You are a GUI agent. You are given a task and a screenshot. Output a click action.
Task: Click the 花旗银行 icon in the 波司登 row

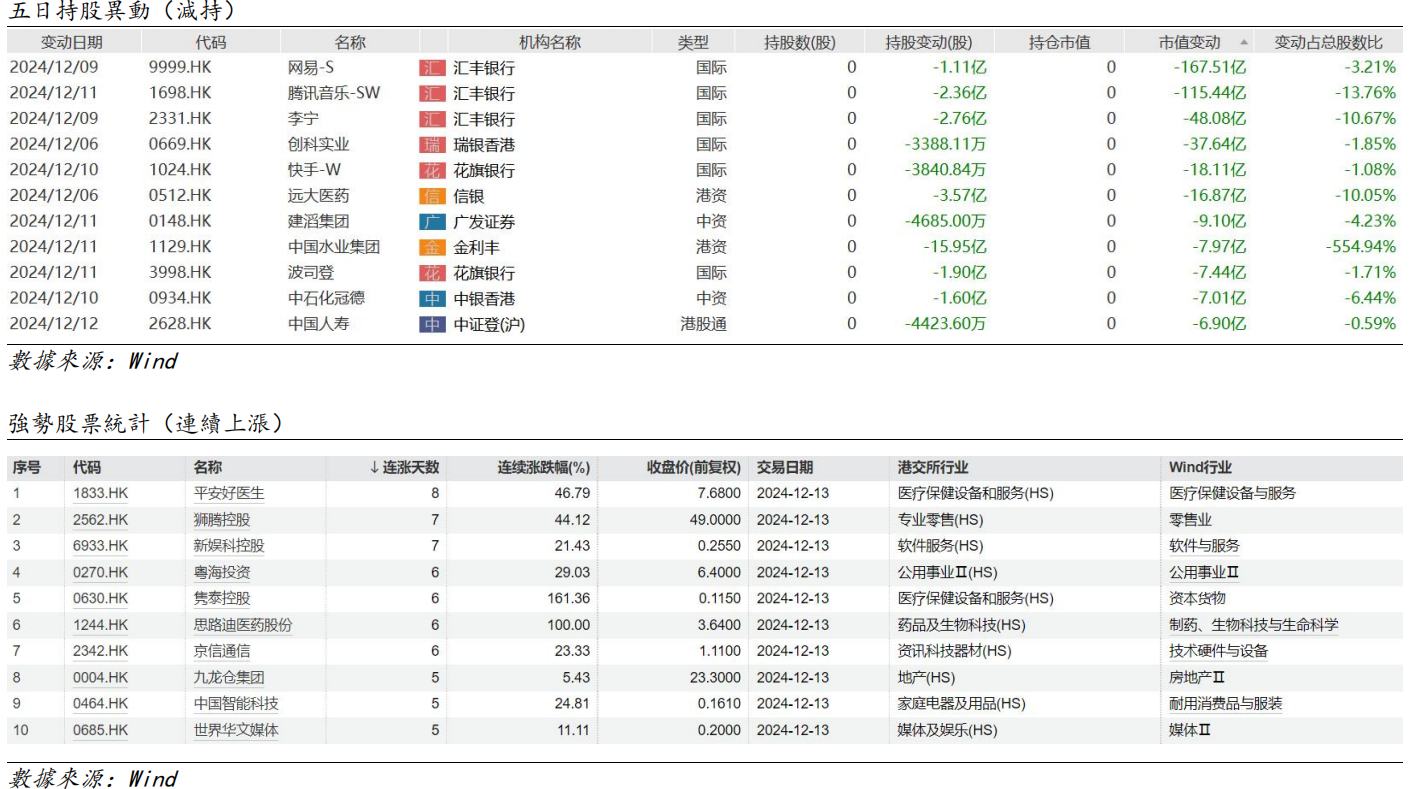(x=432, y=273)
